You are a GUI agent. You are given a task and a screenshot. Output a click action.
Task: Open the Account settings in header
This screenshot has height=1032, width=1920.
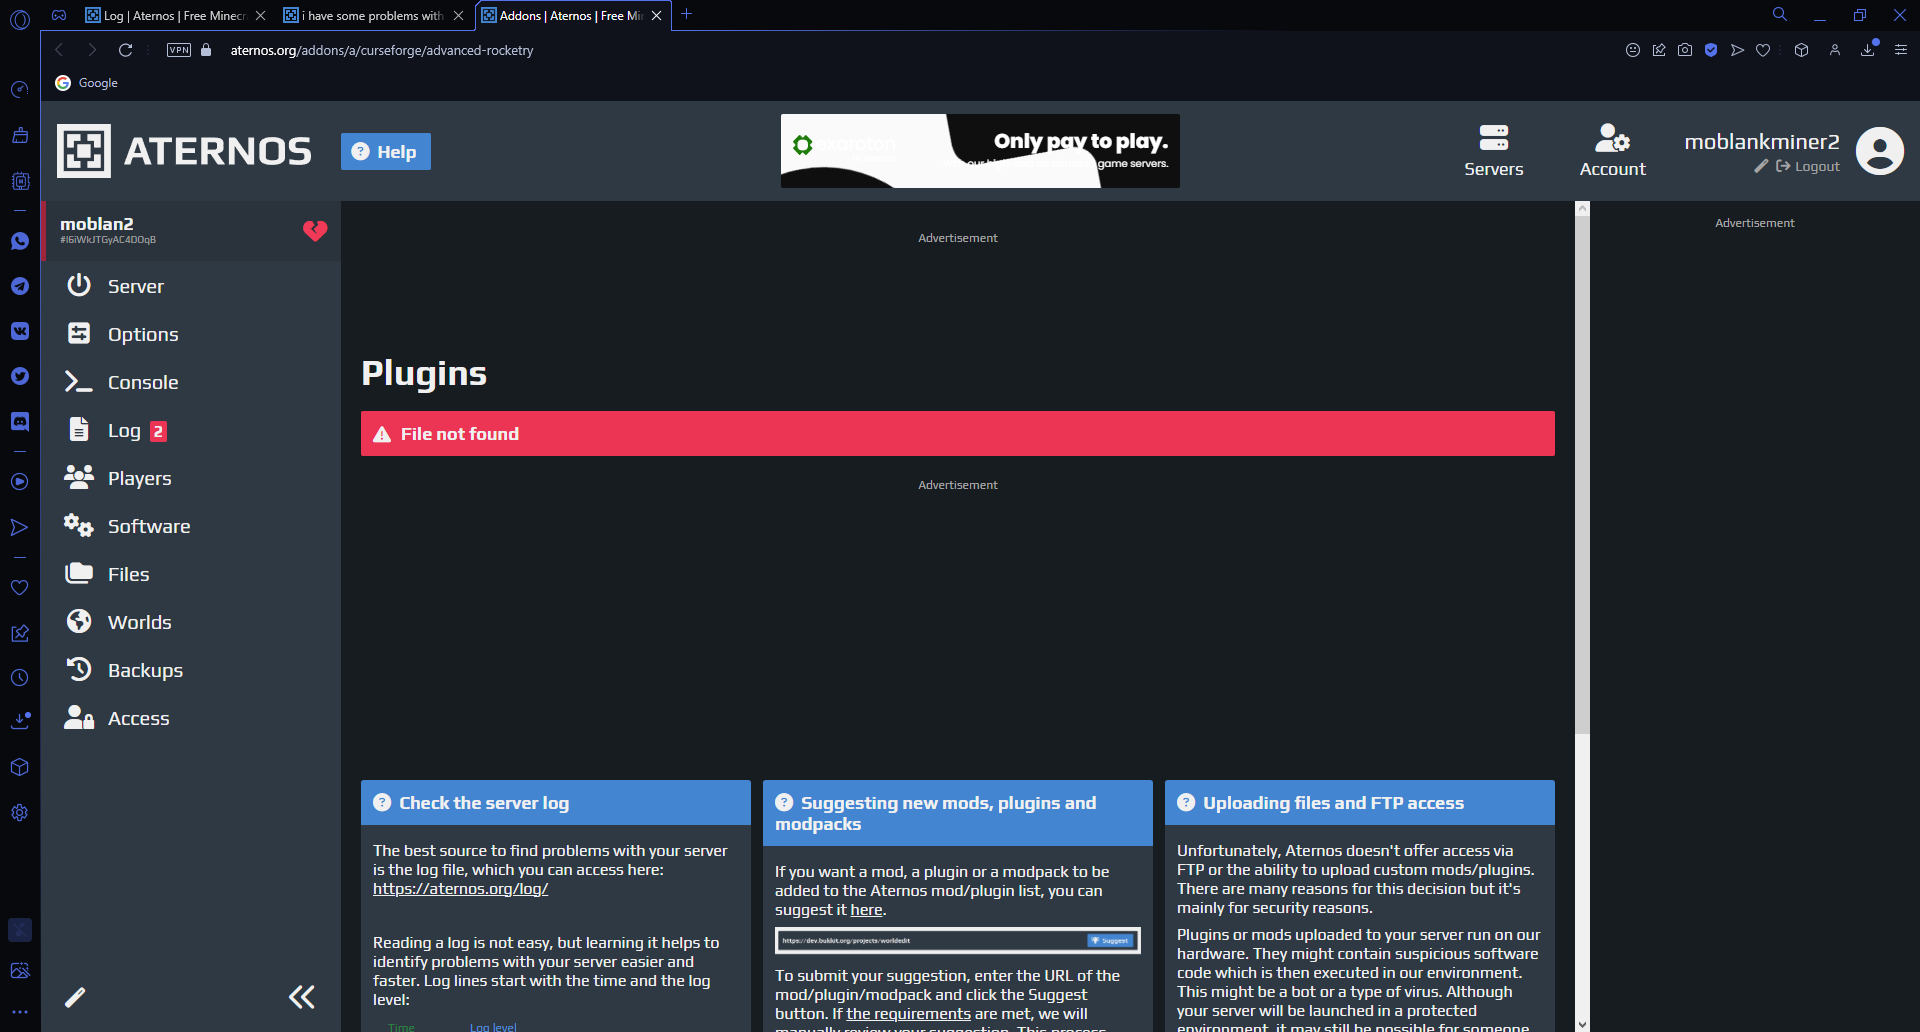click(x=1612, y=151)
